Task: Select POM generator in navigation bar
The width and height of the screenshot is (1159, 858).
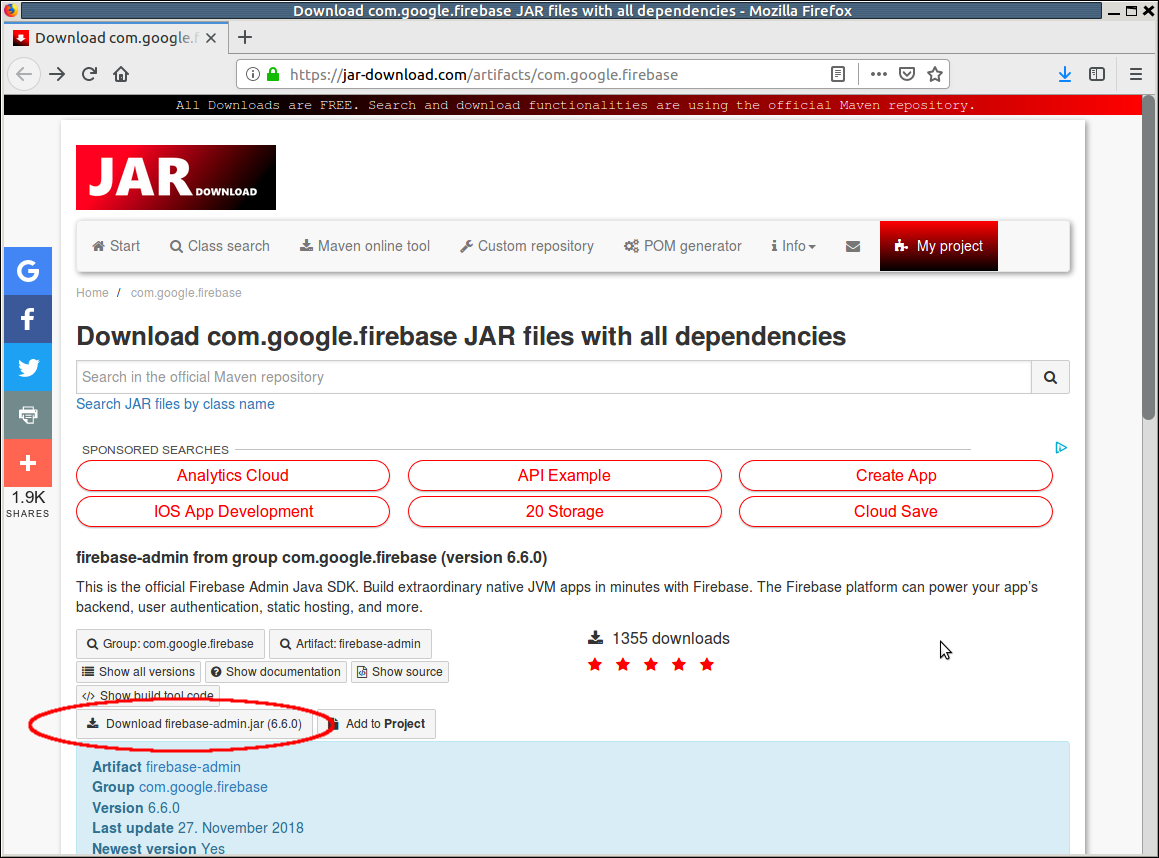Action: (683, 246)
